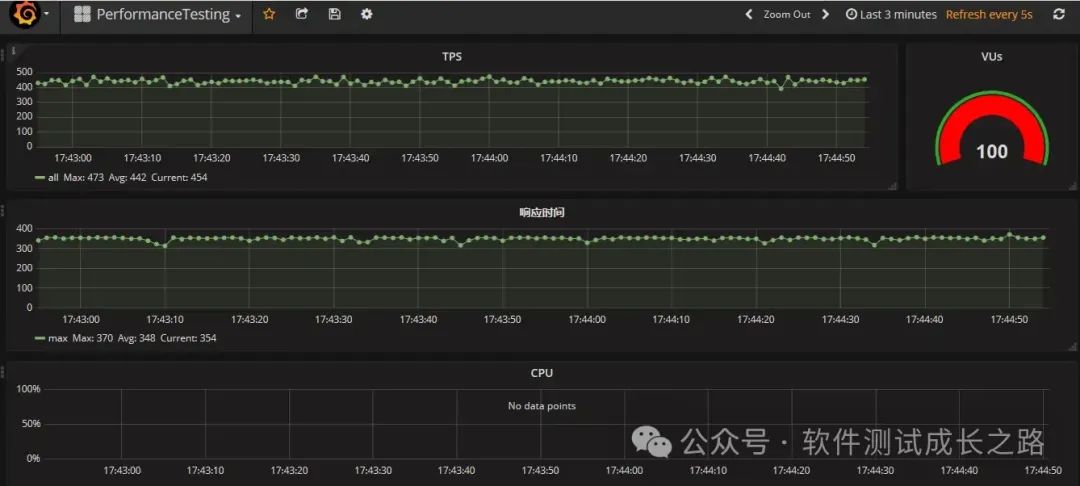Image resolution: width=1080 pixels, height=486 pixels.
Task: Click the VUs panel resize handle corner
Action: [x=1070, y=186]
